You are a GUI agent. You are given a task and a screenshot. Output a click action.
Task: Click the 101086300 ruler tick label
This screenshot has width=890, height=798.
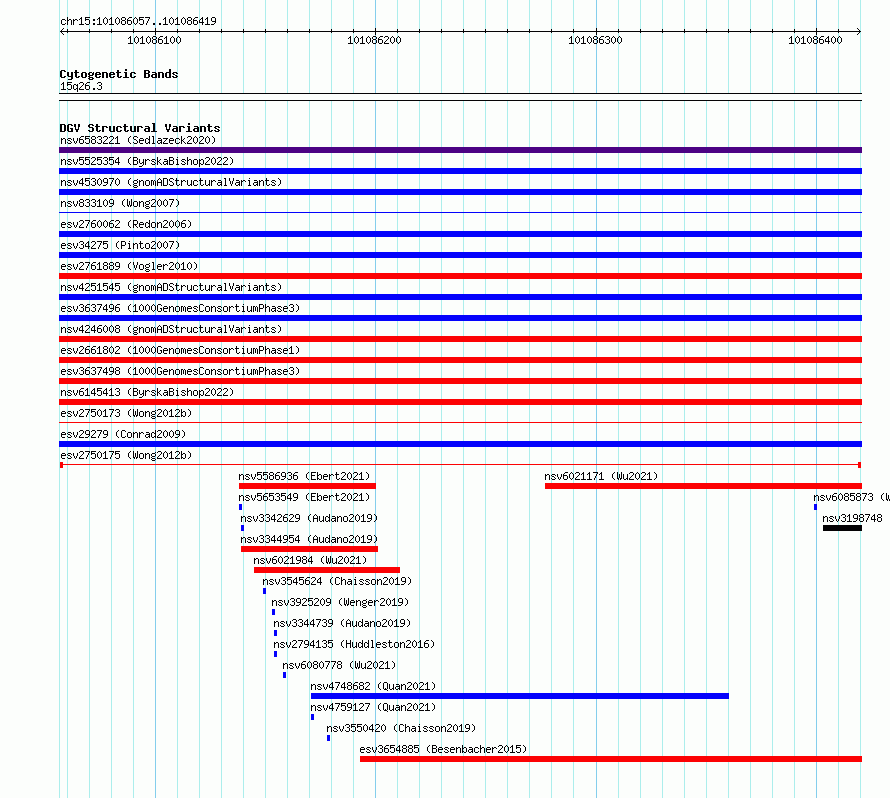[x=595, y=40]
